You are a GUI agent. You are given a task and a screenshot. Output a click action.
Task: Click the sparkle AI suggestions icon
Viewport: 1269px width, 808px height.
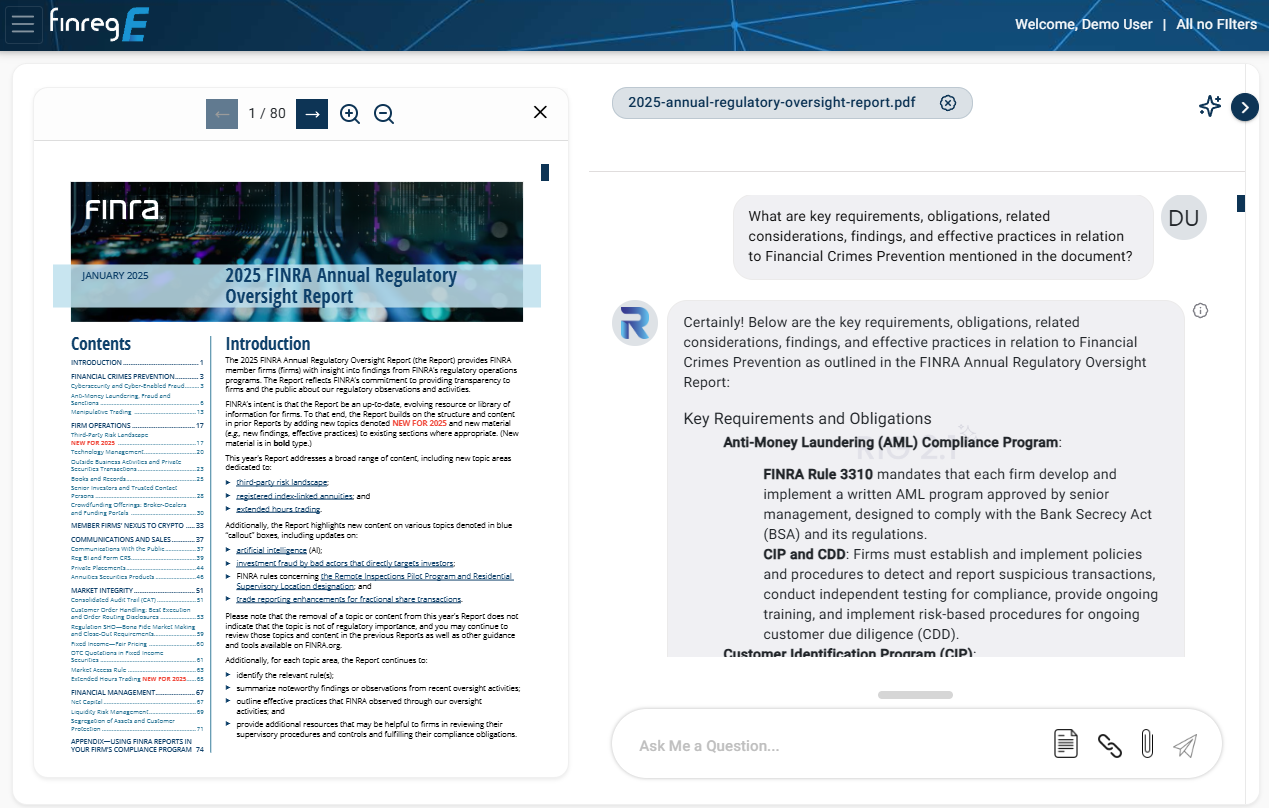tap(1210, 106)
